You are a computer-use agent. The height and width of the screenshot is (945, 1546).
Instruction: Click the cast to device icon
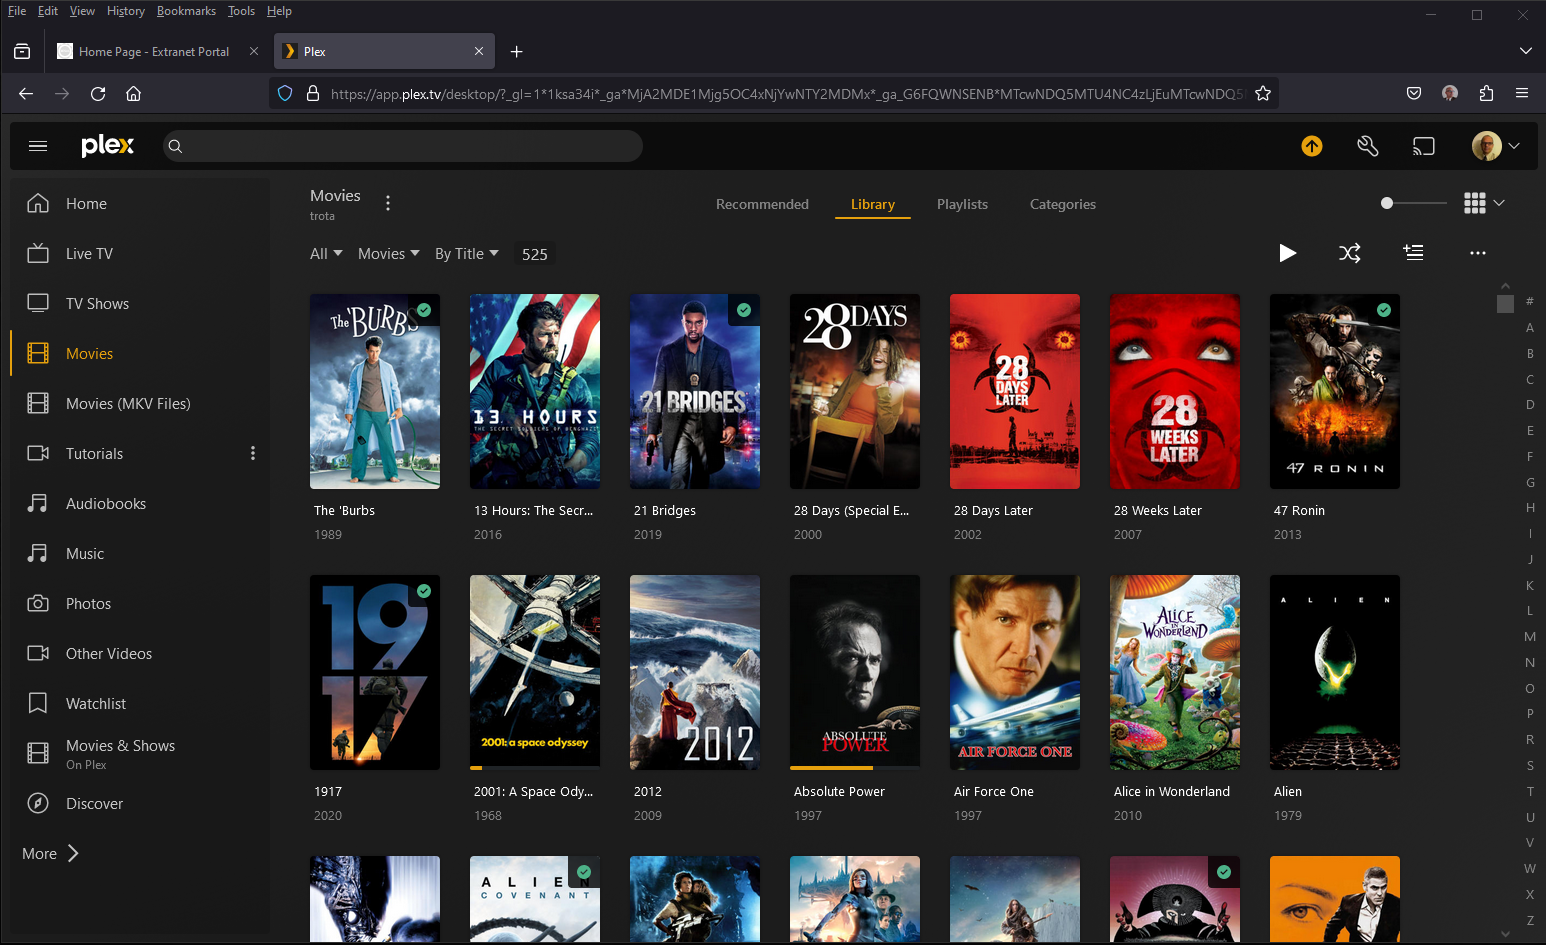(1423, 146)
